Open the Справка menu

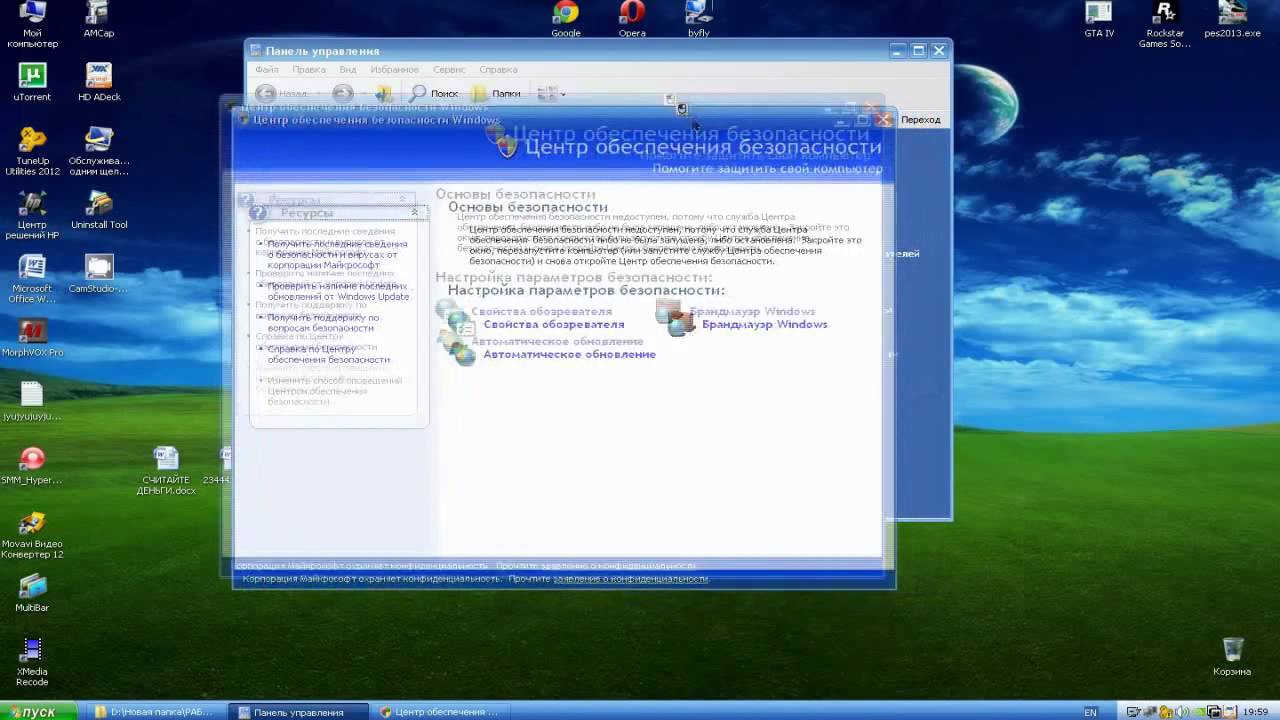pyautogui.click(x=498, y=70)
